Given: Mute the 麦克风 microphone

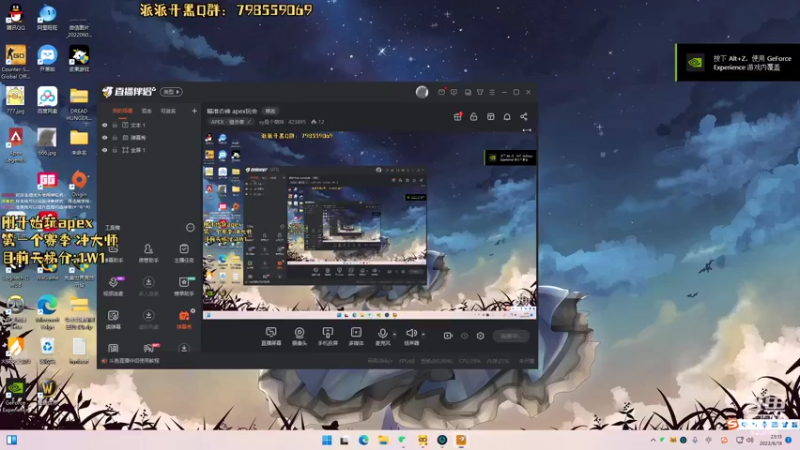Looking at the screenshot, I should click(x=382, y=336).
